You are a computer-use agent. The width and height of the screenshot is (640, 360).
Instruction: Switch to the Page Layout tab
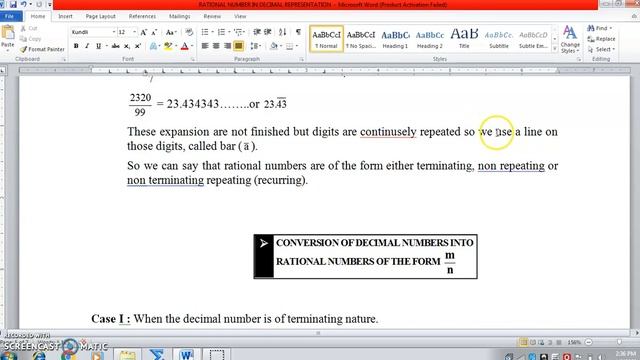[100, 16]
